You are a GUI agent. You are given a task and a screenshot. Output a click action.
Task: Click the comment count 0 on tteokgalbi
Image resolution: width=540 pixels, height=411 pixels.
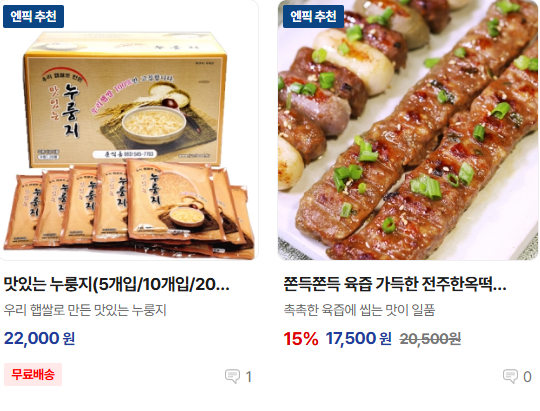tap(527, 377)
